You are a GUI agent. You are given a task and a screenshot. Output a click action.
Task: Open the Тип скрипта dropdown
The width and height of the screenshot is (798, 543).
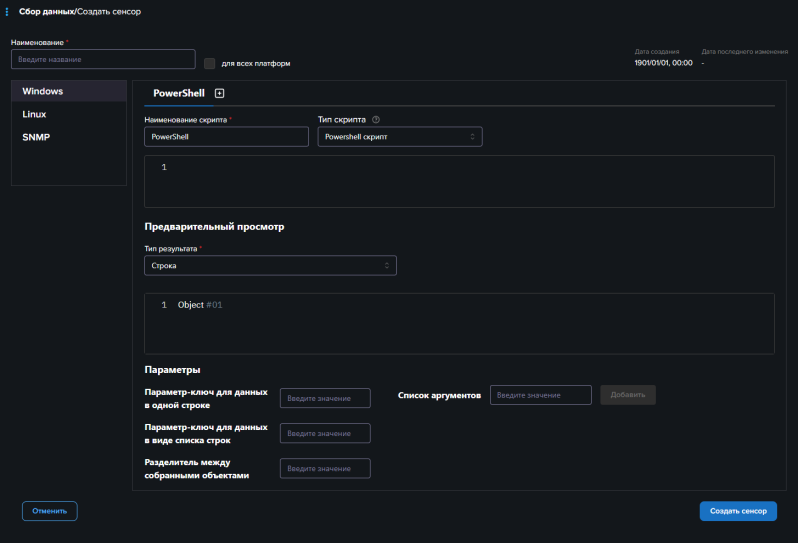pyautogui.click(x=400, y=137)
